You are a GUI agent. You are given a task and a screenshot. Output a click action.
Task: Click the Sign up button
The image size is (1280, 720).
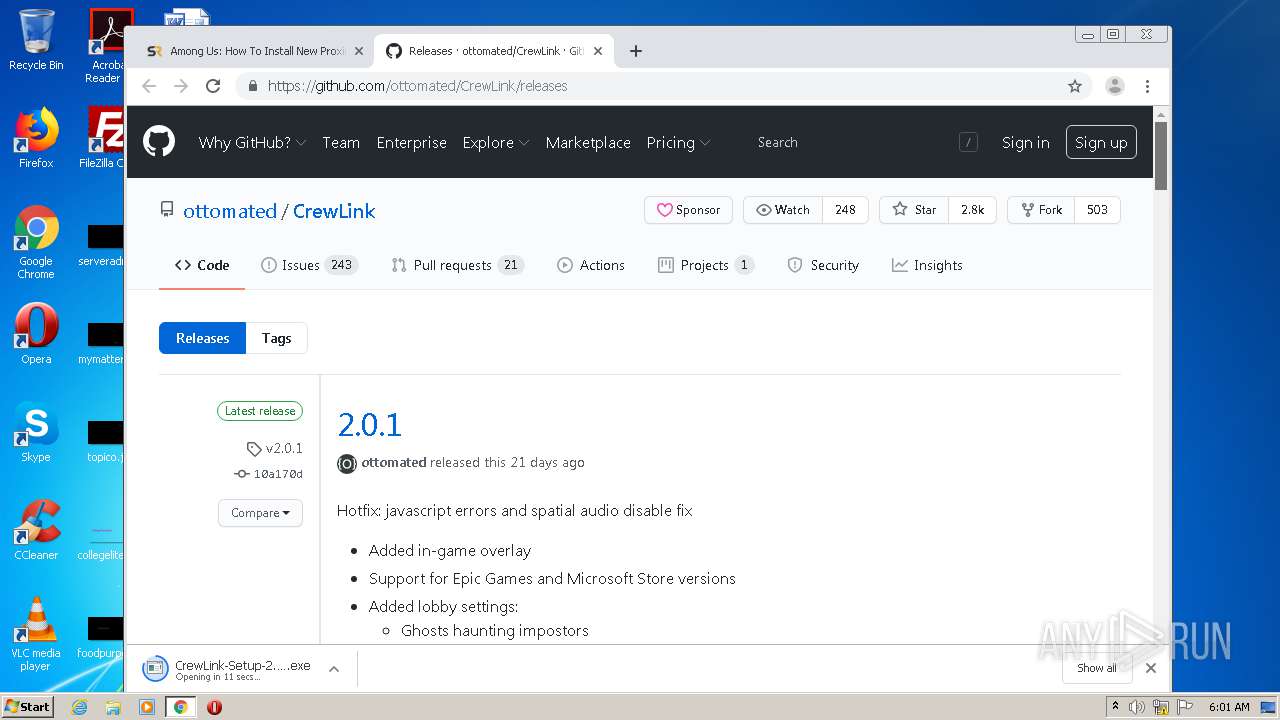coord(1101,142)
